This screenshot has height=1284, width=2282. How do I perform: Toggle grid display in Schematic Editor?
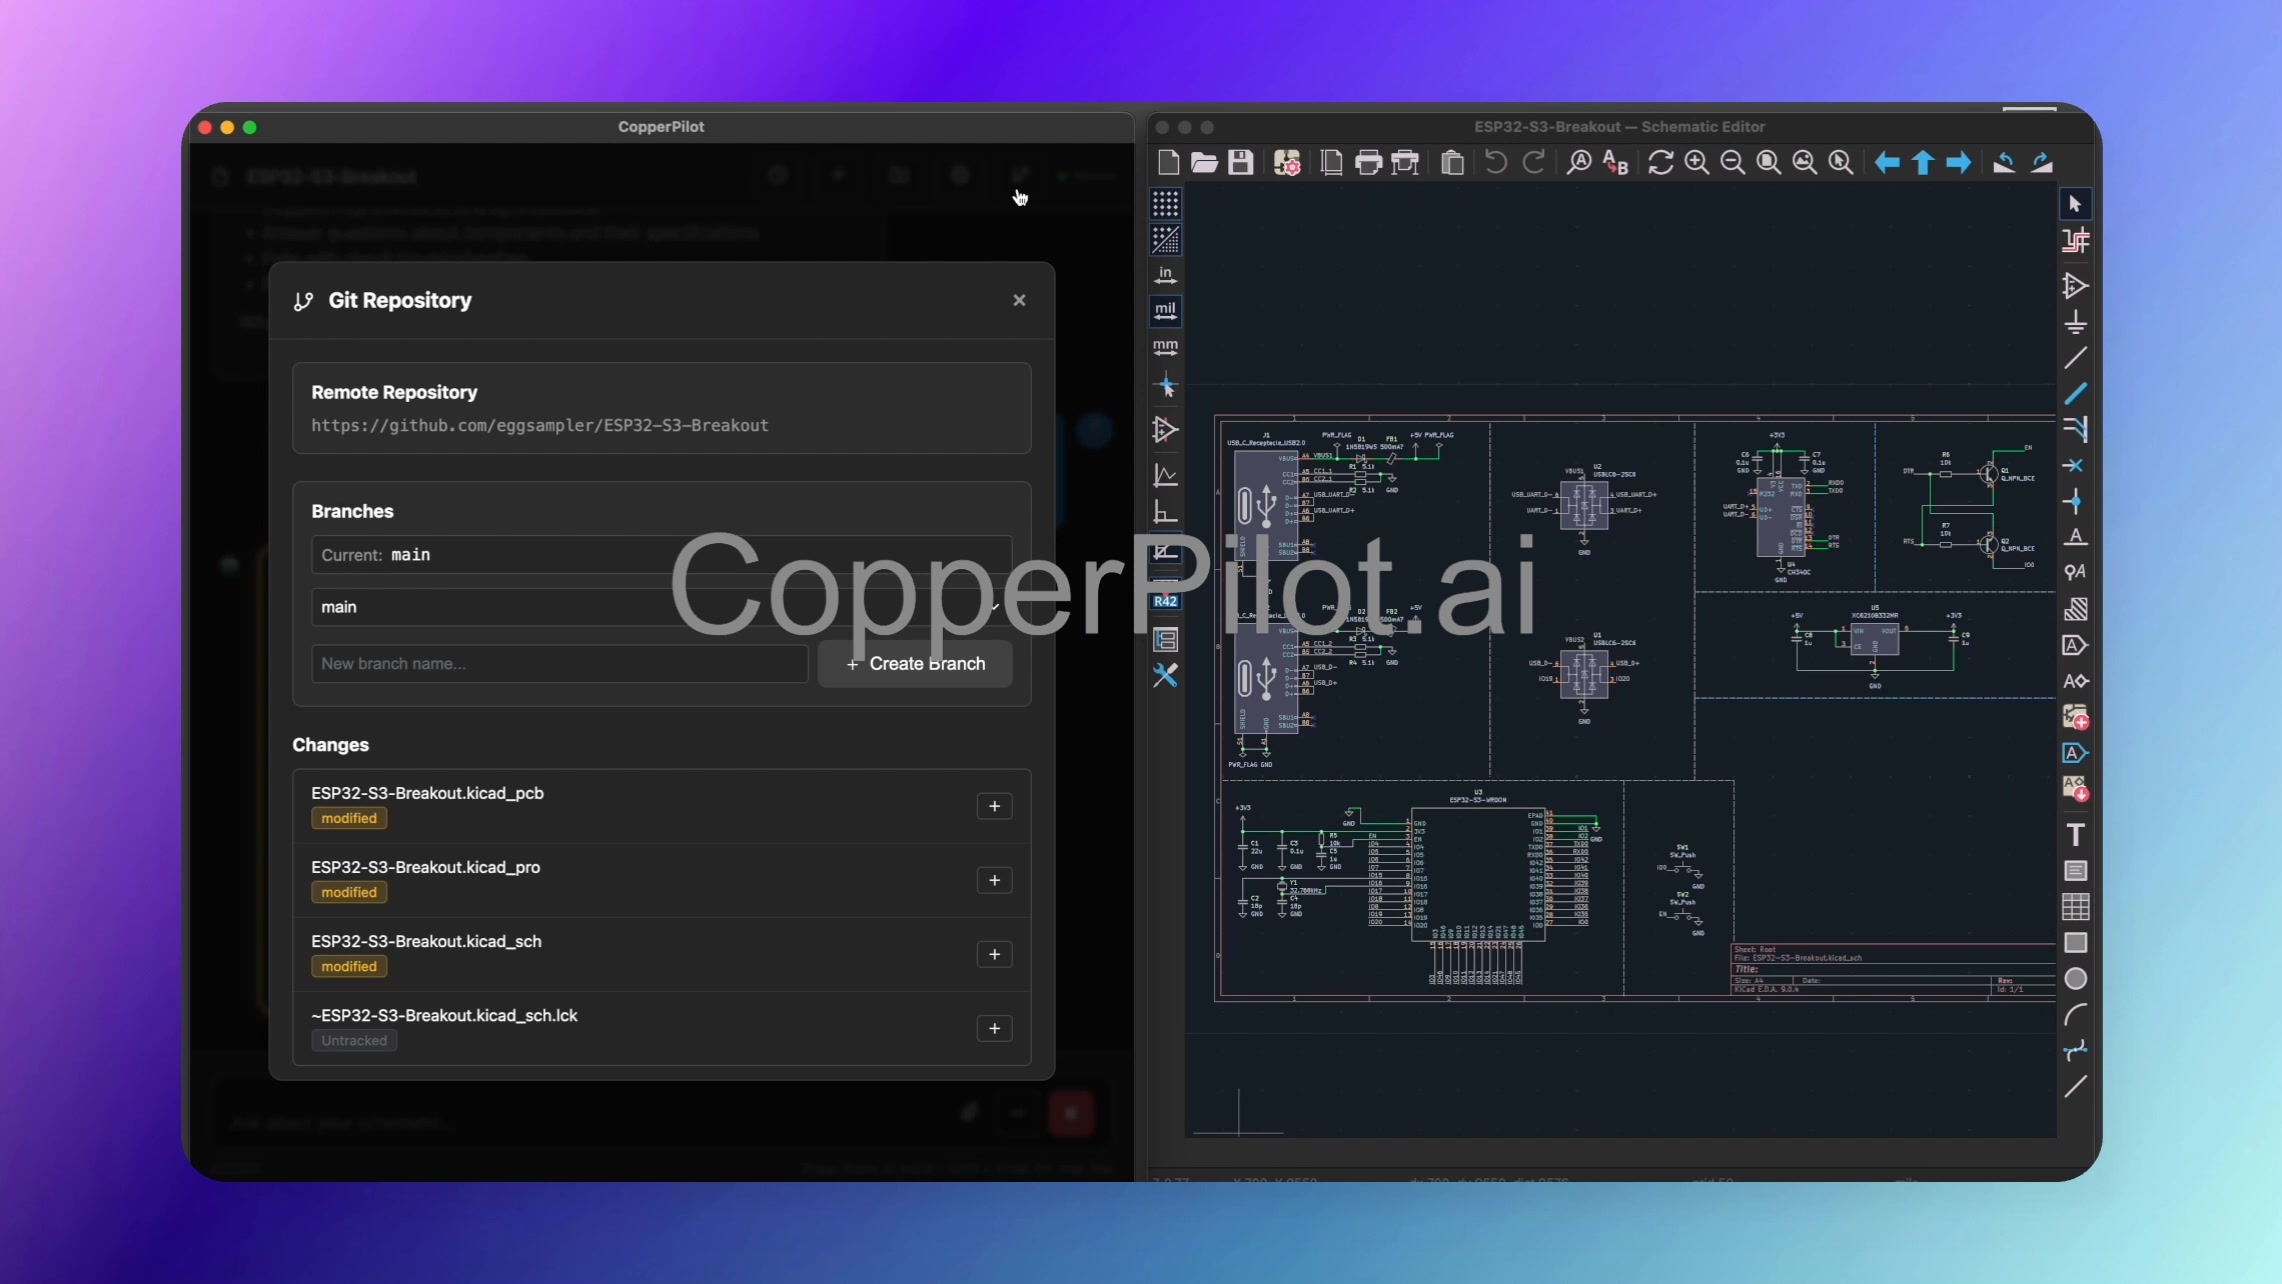pos(1165,204)
